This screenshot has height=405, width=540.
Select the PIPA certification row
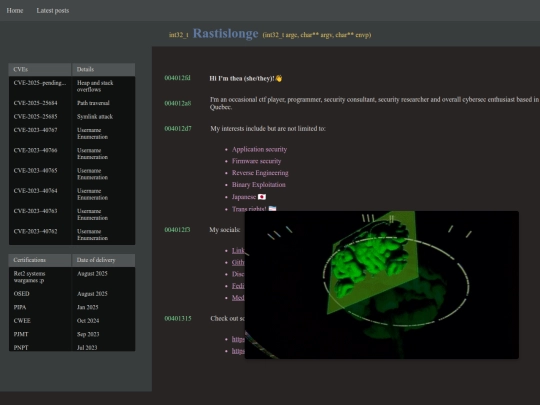pyautogui.click(x=72, y=307)
